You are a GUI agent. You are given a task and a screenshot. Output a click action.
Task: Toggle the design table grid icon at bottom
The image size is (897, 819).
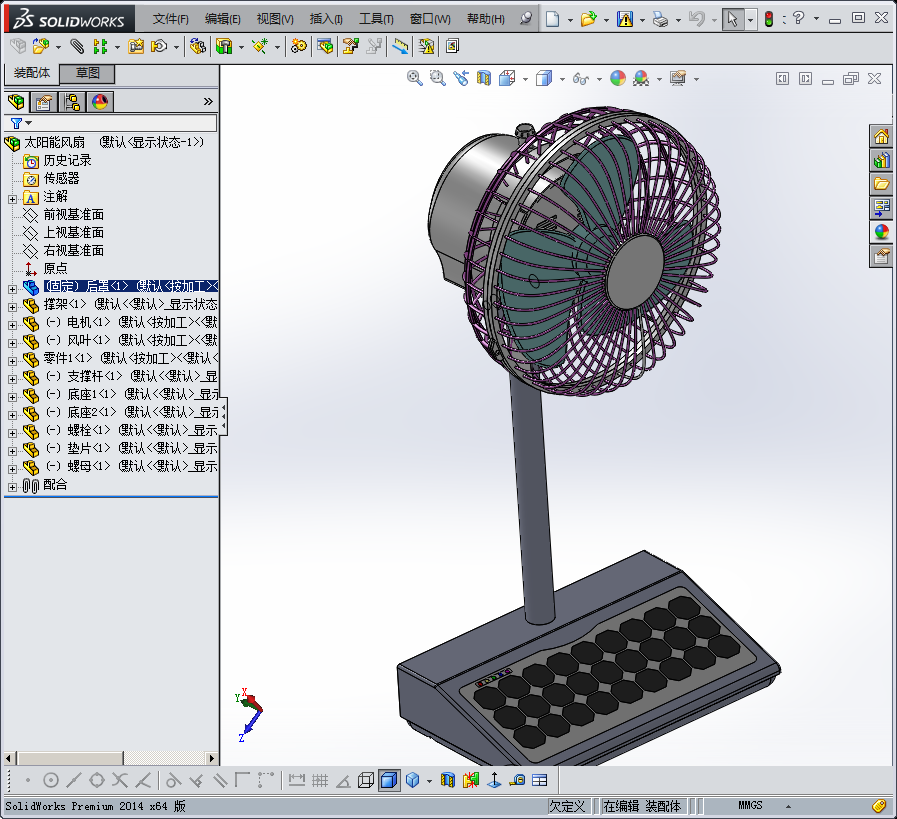[539, 780]
